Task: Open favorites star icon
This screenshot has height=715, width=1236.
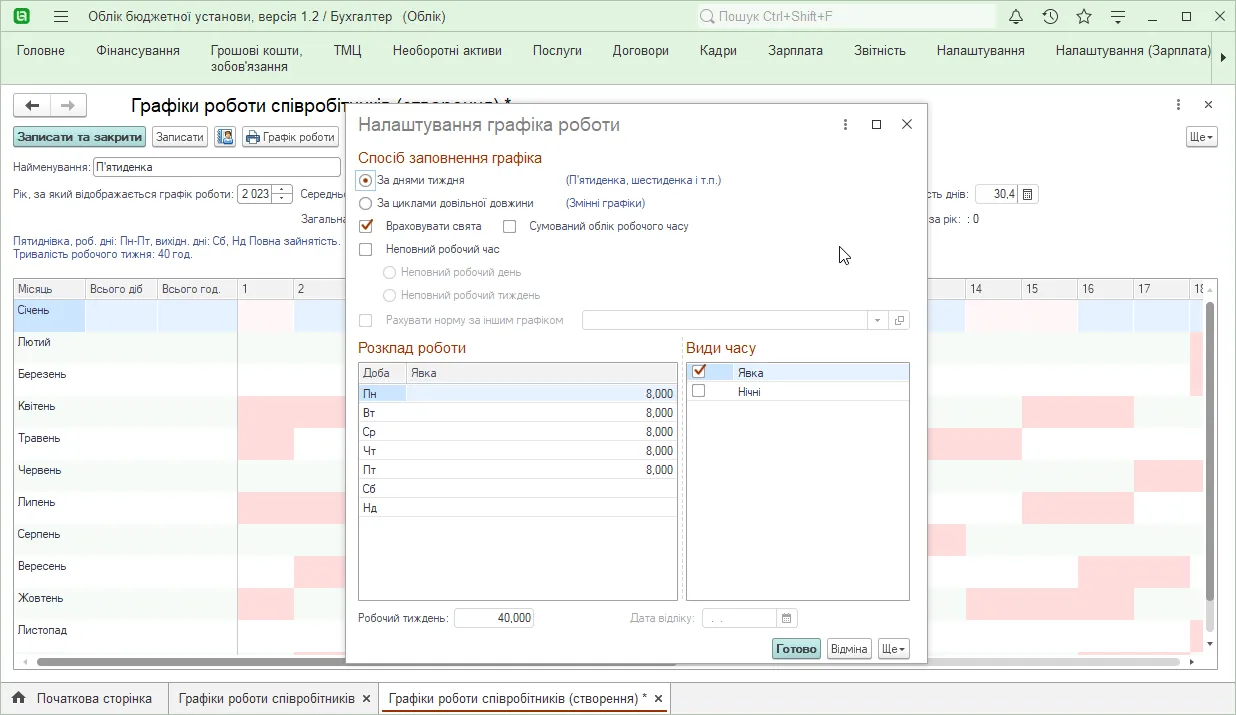Action: 1084,17
